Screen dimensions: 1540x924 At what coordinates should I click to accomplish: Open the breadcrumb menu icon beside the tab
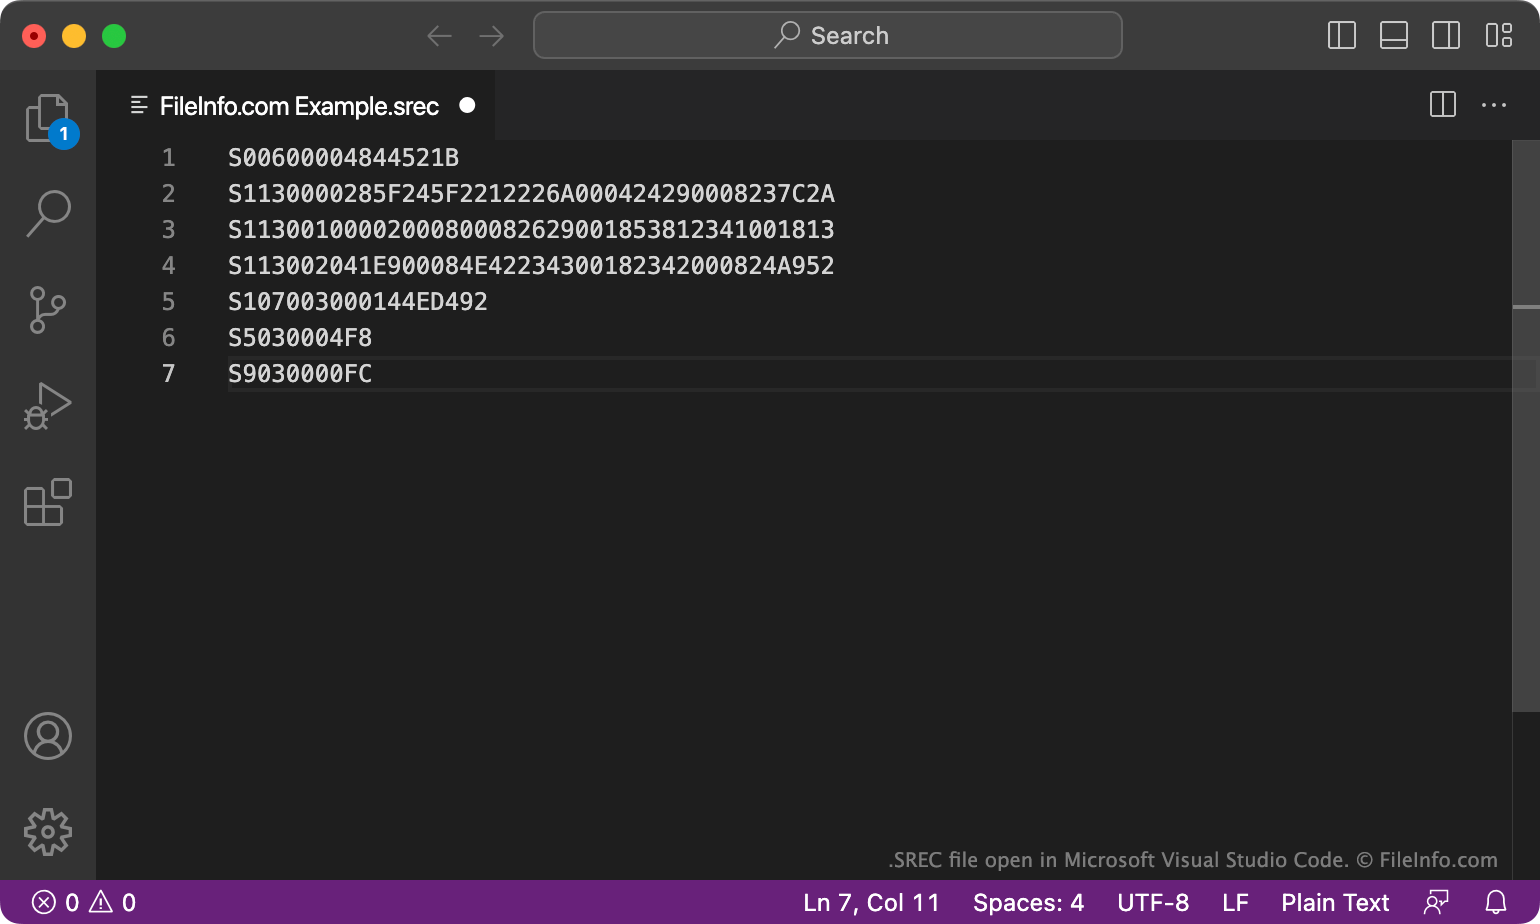[138, 105]
